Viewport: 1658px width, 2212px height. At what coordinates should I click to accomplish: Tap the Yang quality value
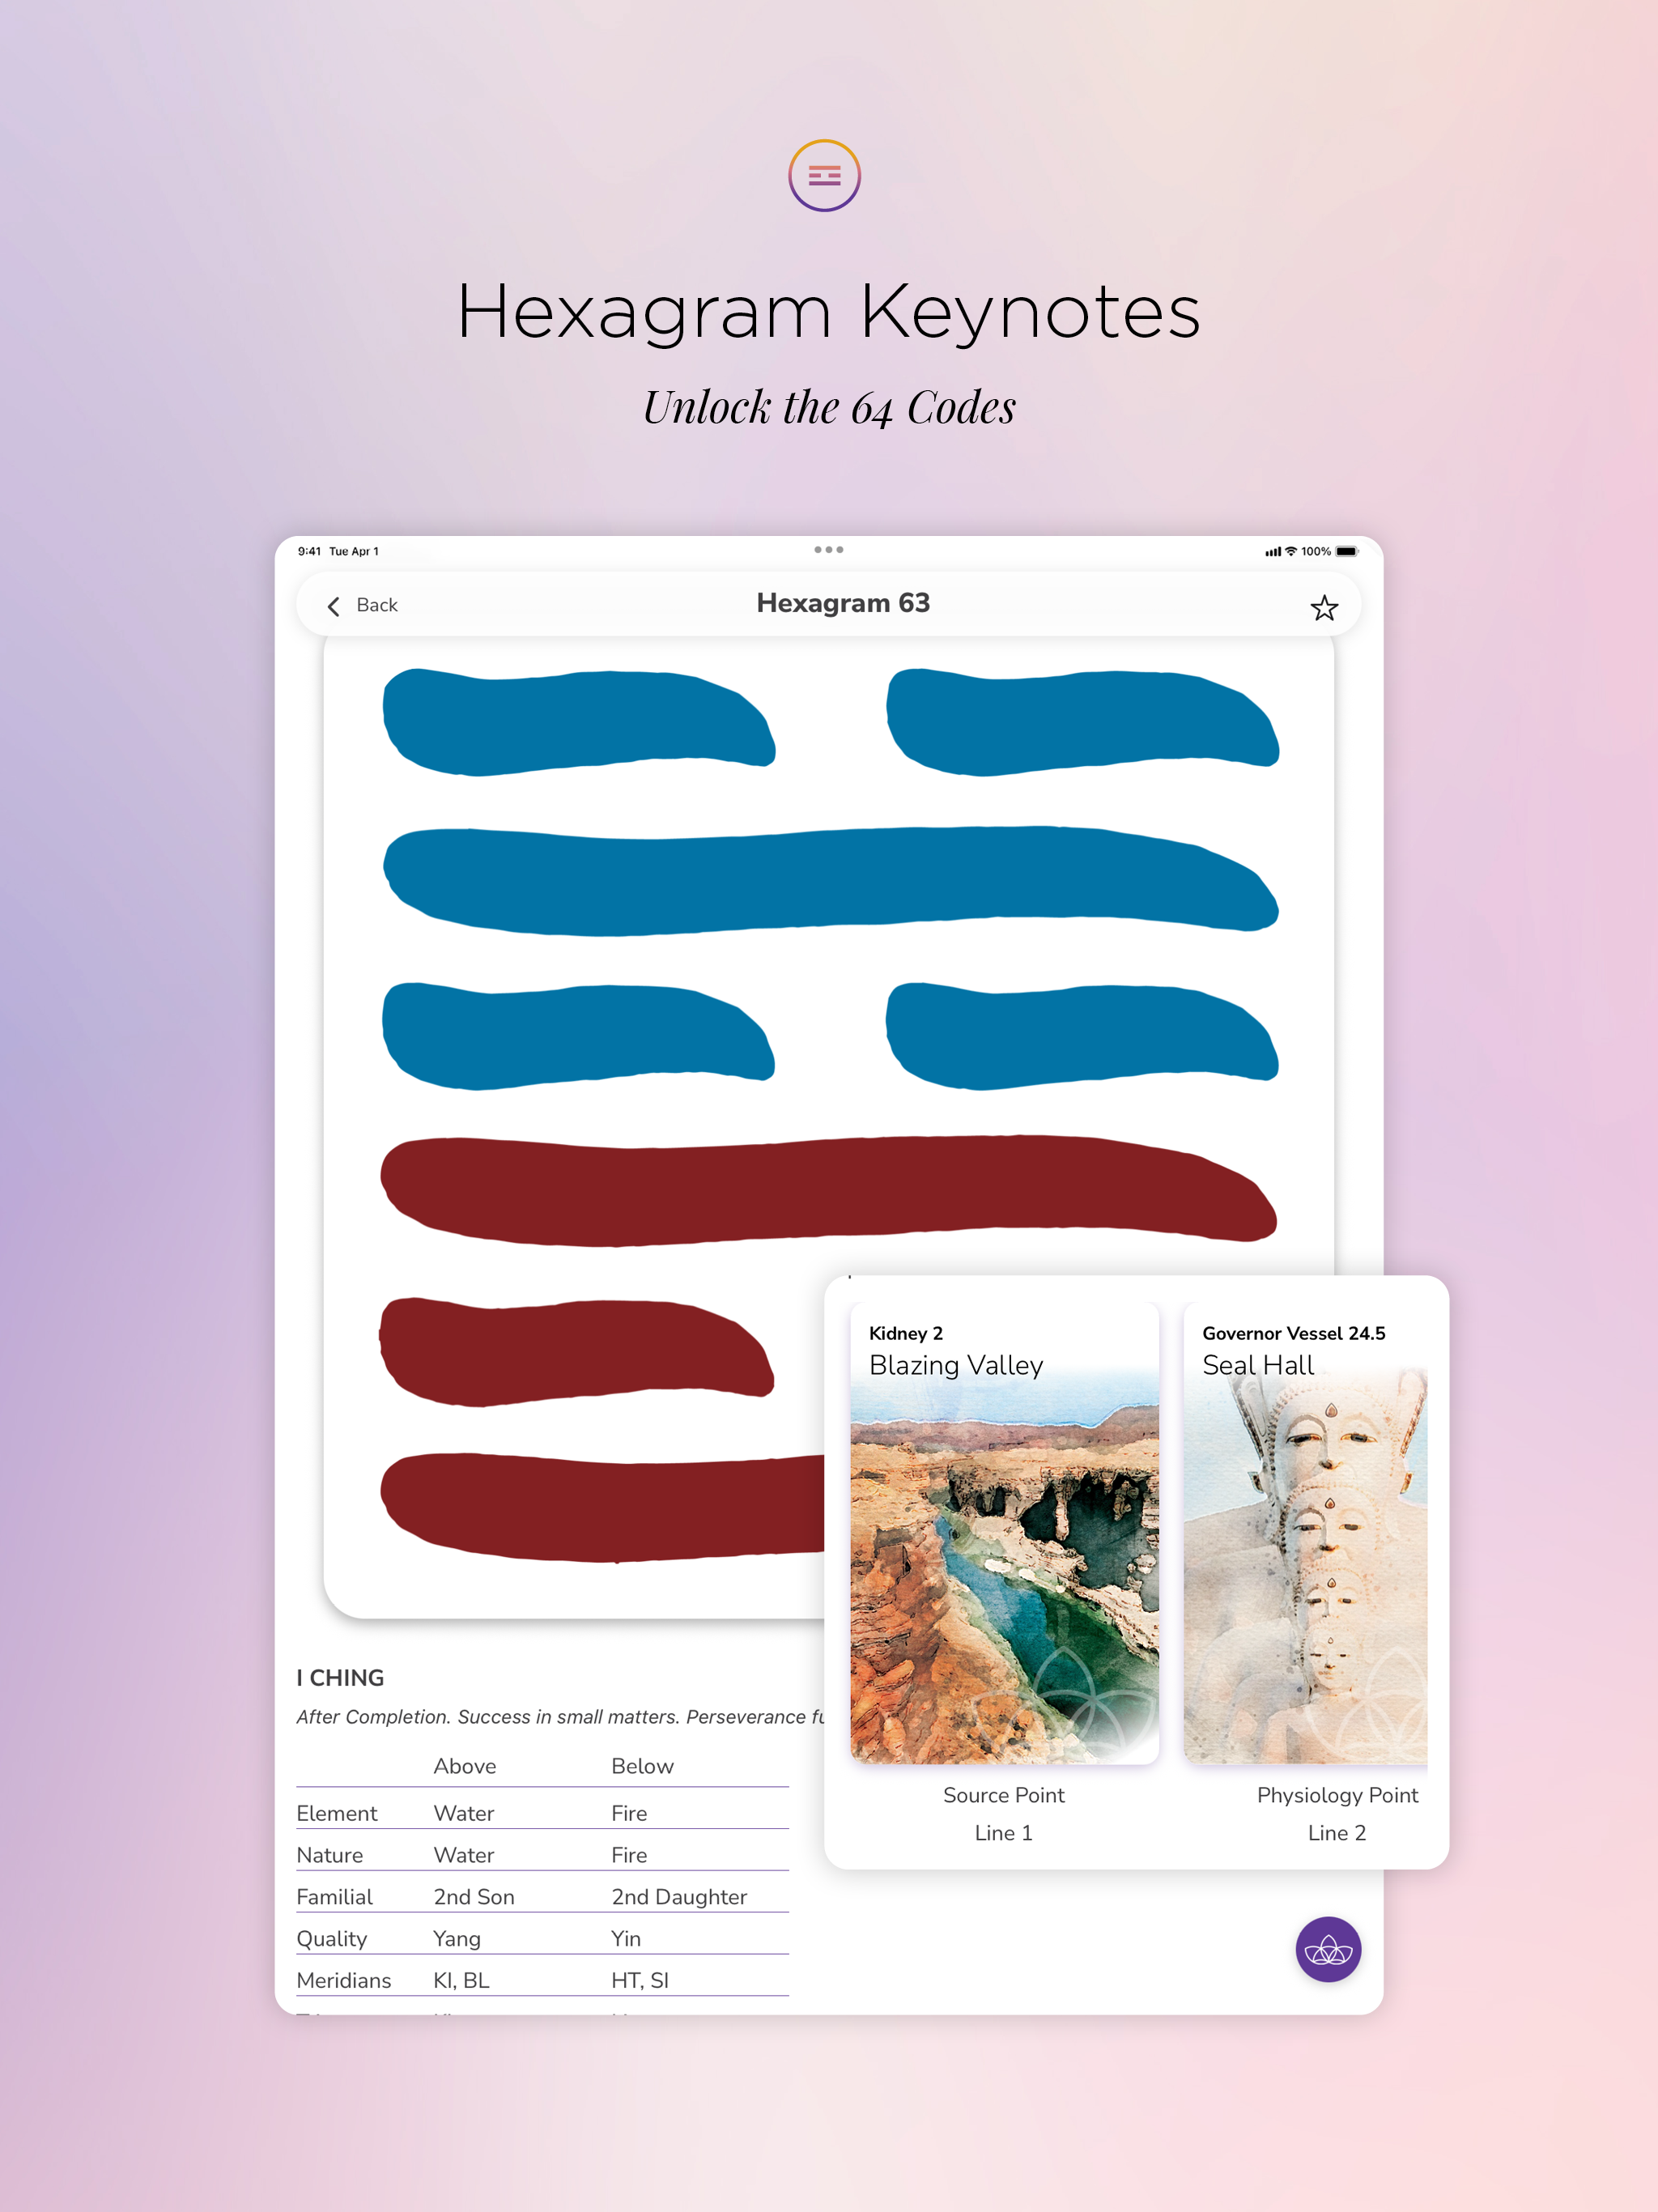click(456, 1939)
